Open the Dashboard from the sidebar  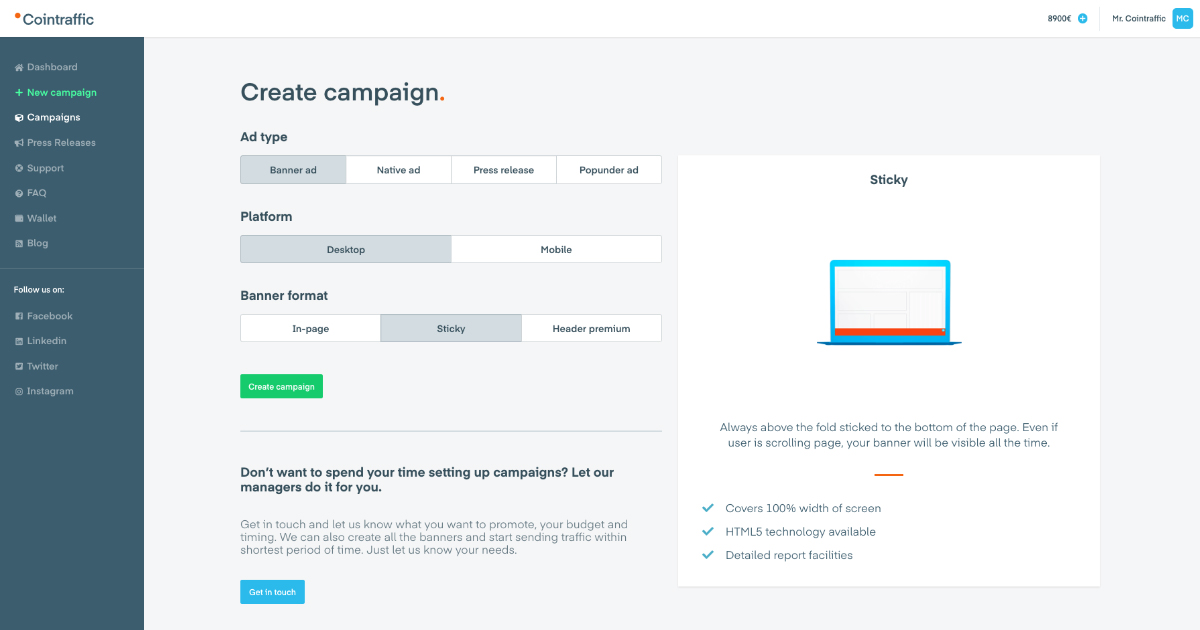(50, 67)
